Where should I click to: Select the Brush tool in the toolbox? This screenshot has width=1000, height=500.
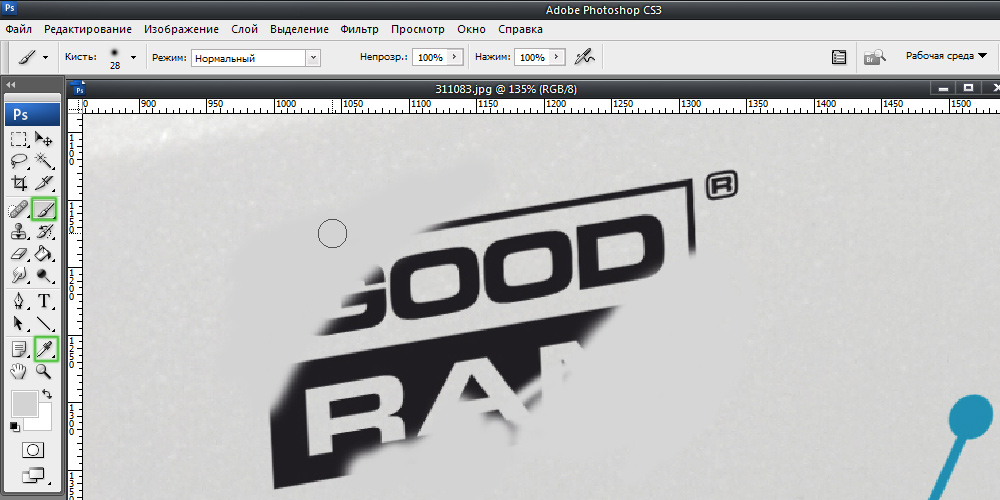coord(44,210)
